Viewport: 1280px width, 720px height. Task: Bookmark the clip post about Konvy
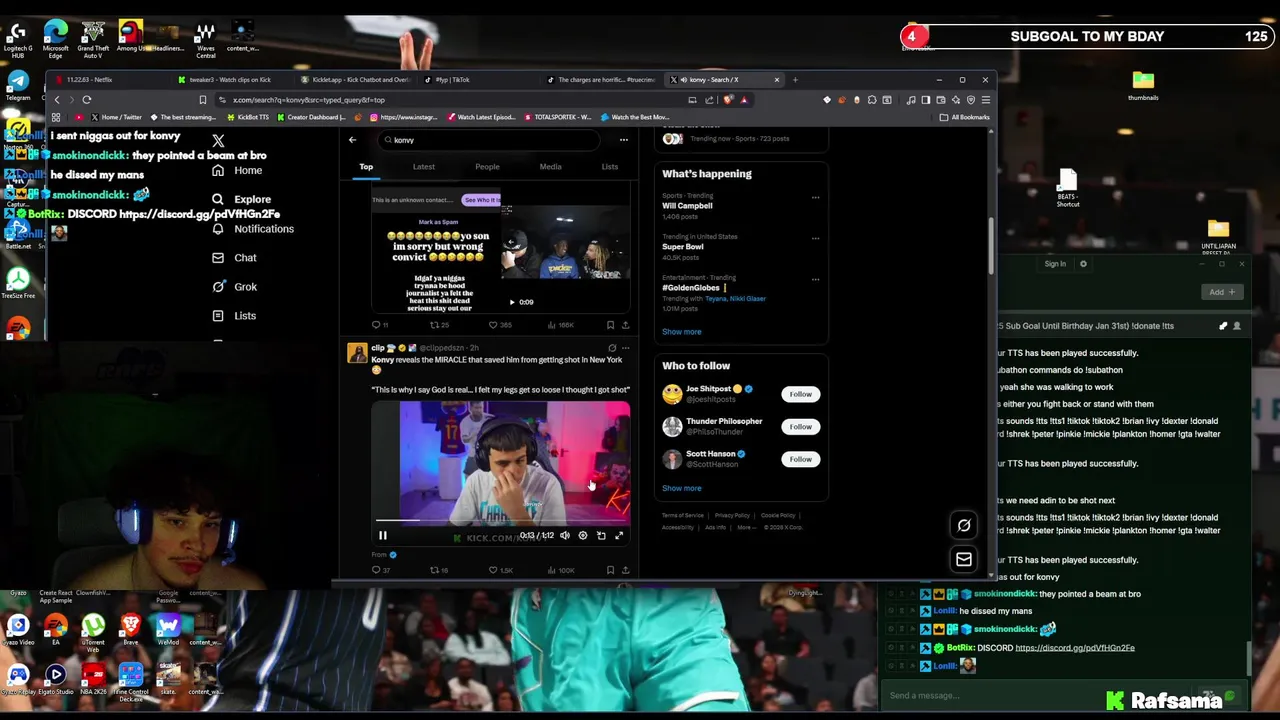click(610, 570)
